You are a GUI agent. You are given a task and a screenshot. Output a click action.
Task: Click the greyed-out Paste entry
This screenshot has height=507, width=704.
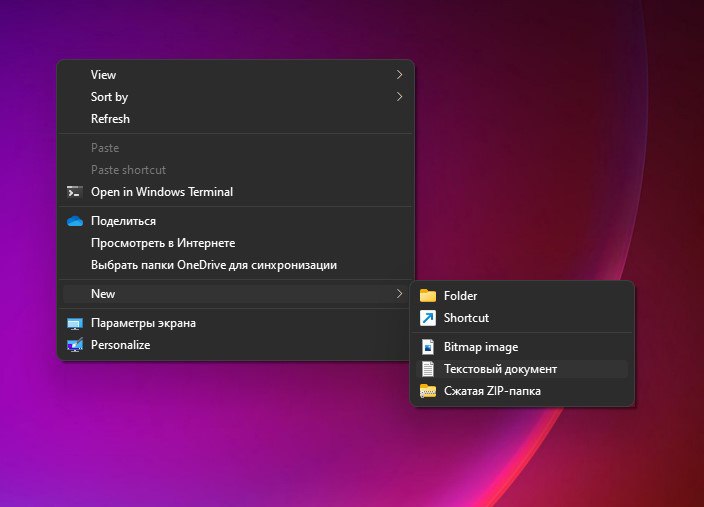point(236,148)
